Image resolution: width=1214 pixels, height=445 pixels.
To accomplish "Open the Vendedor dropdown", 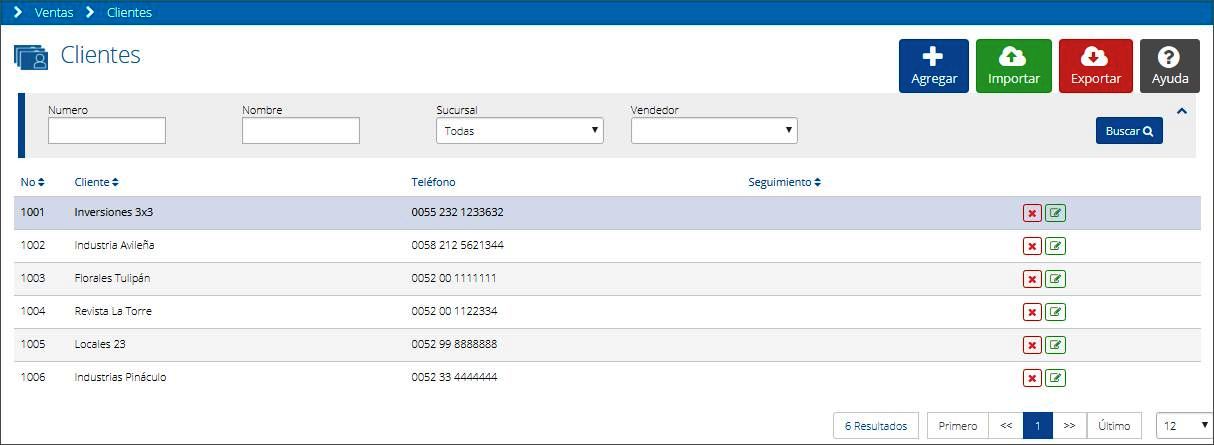I will [x=714, y=131].
